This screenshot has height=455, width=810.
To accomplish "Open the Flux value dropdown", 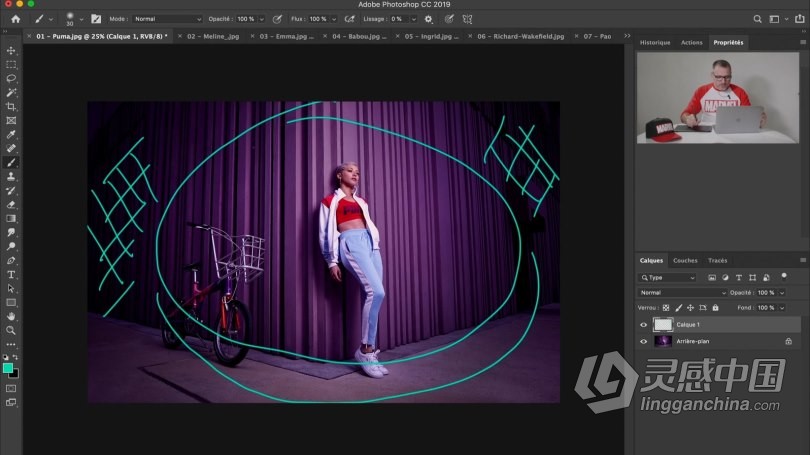I will [x=334, y=19].
